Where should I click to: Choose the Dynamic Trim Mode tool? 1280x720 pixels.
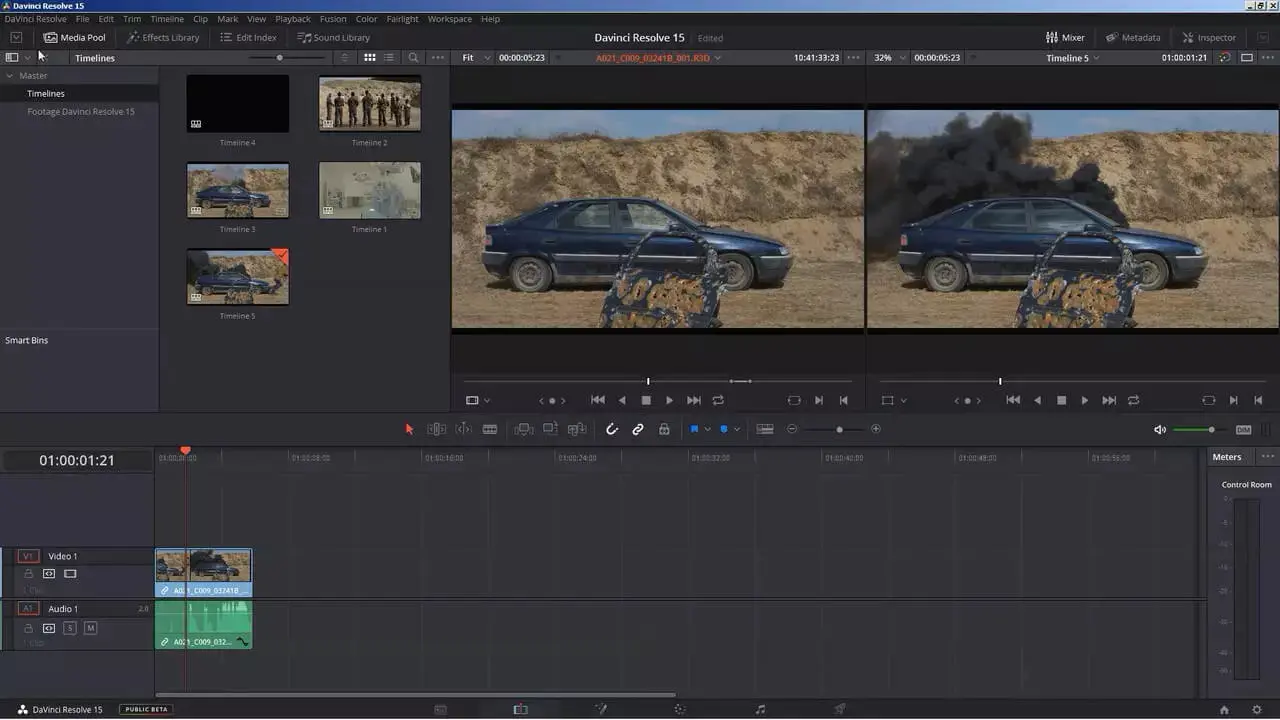464,429
